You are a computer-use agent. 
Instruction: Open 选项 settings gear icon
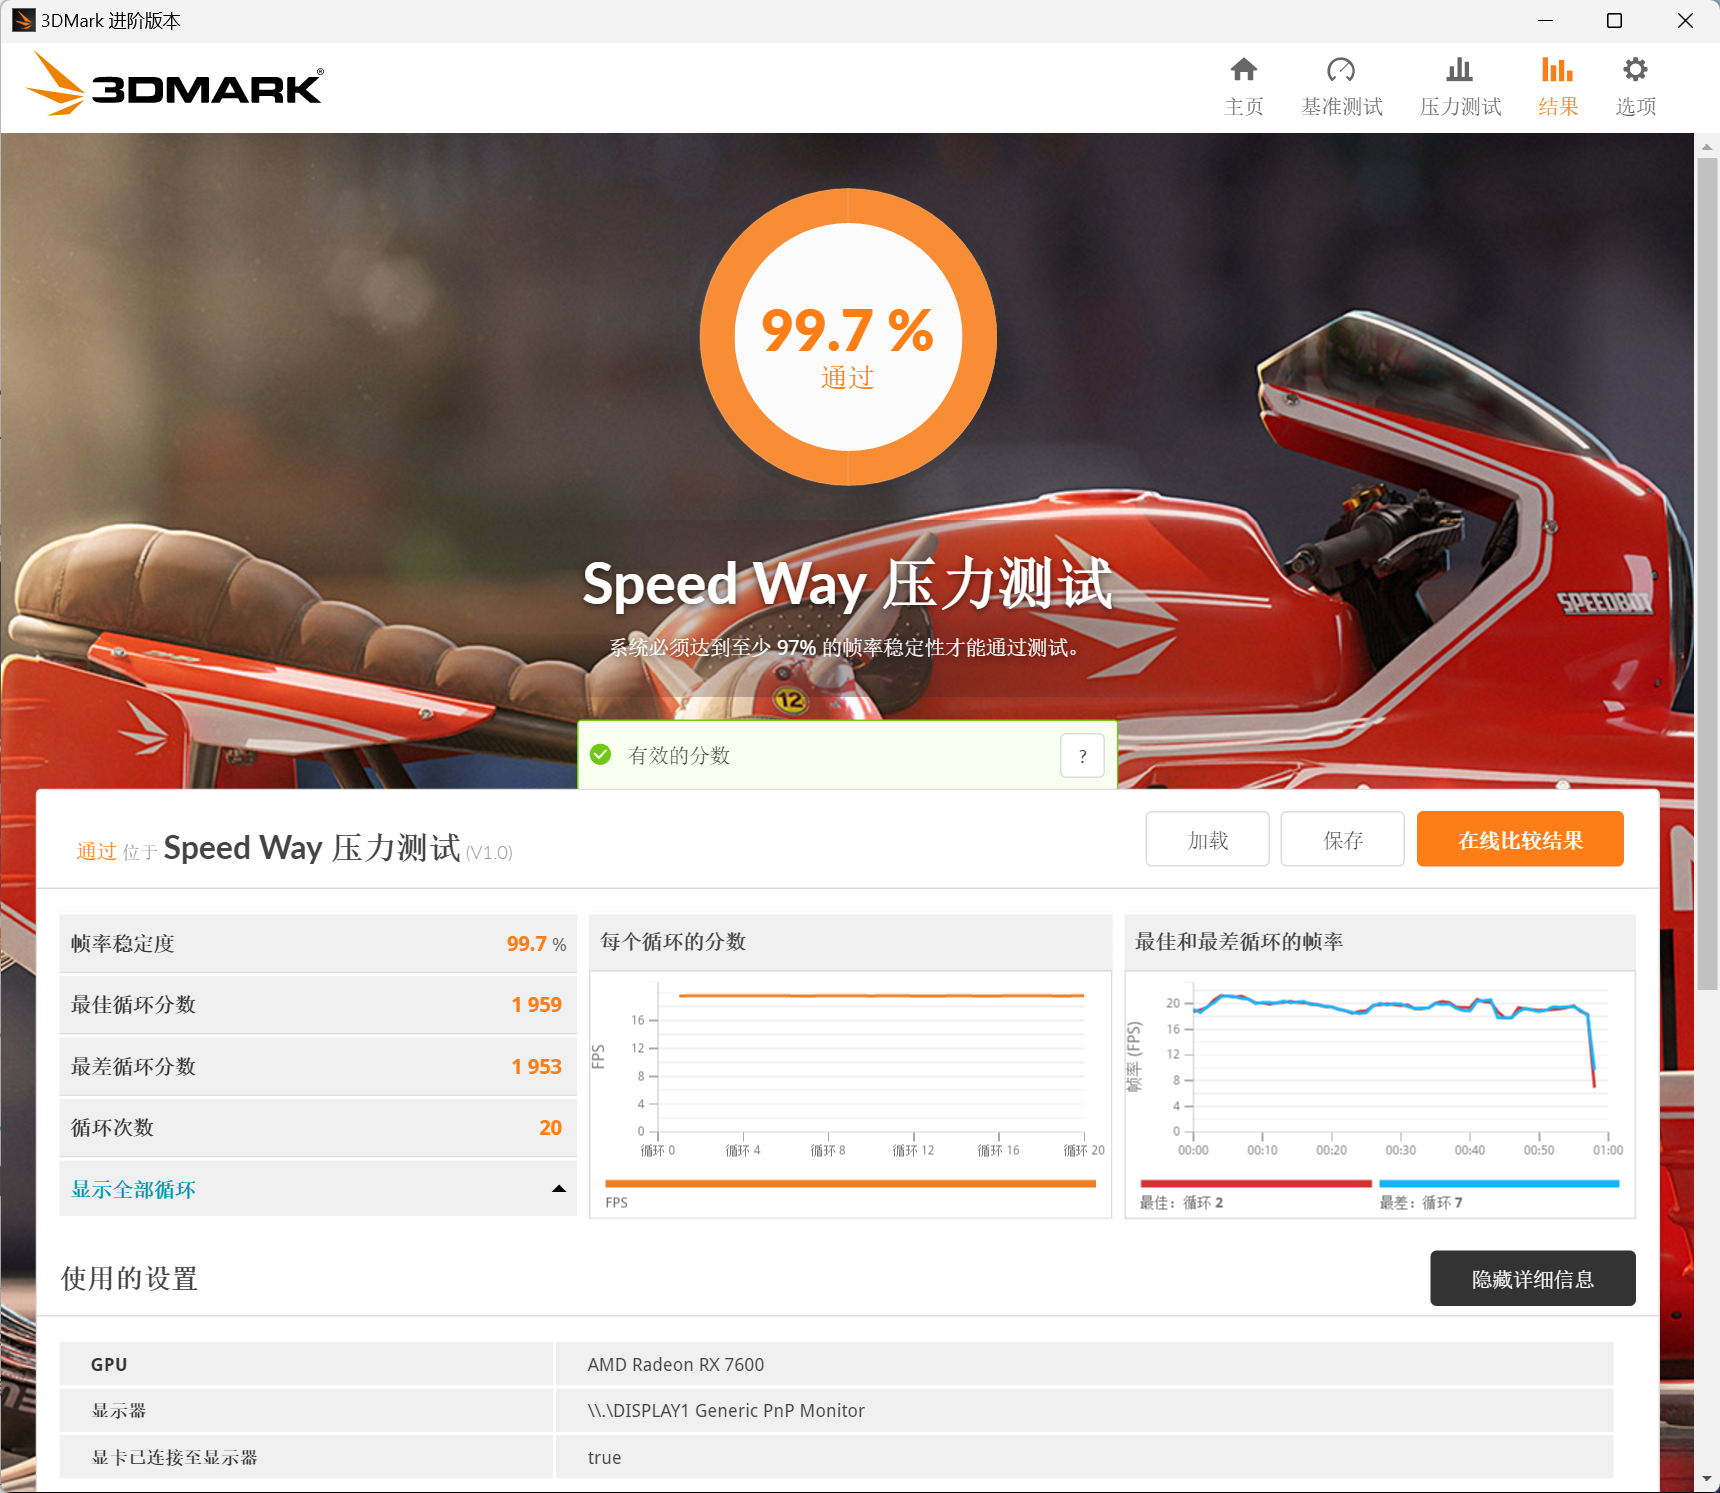(1635, 70)
